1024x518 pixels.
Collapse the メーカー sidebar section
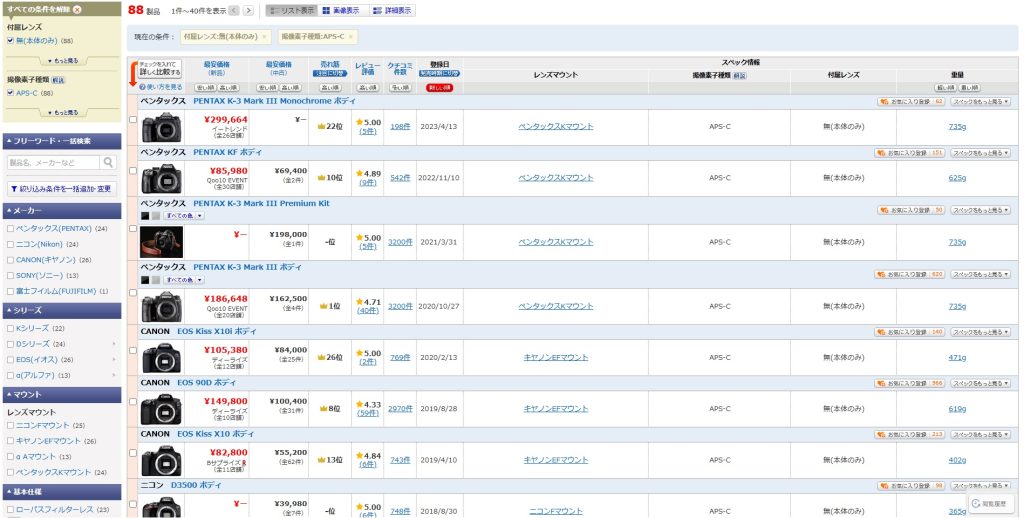[62, 210]
